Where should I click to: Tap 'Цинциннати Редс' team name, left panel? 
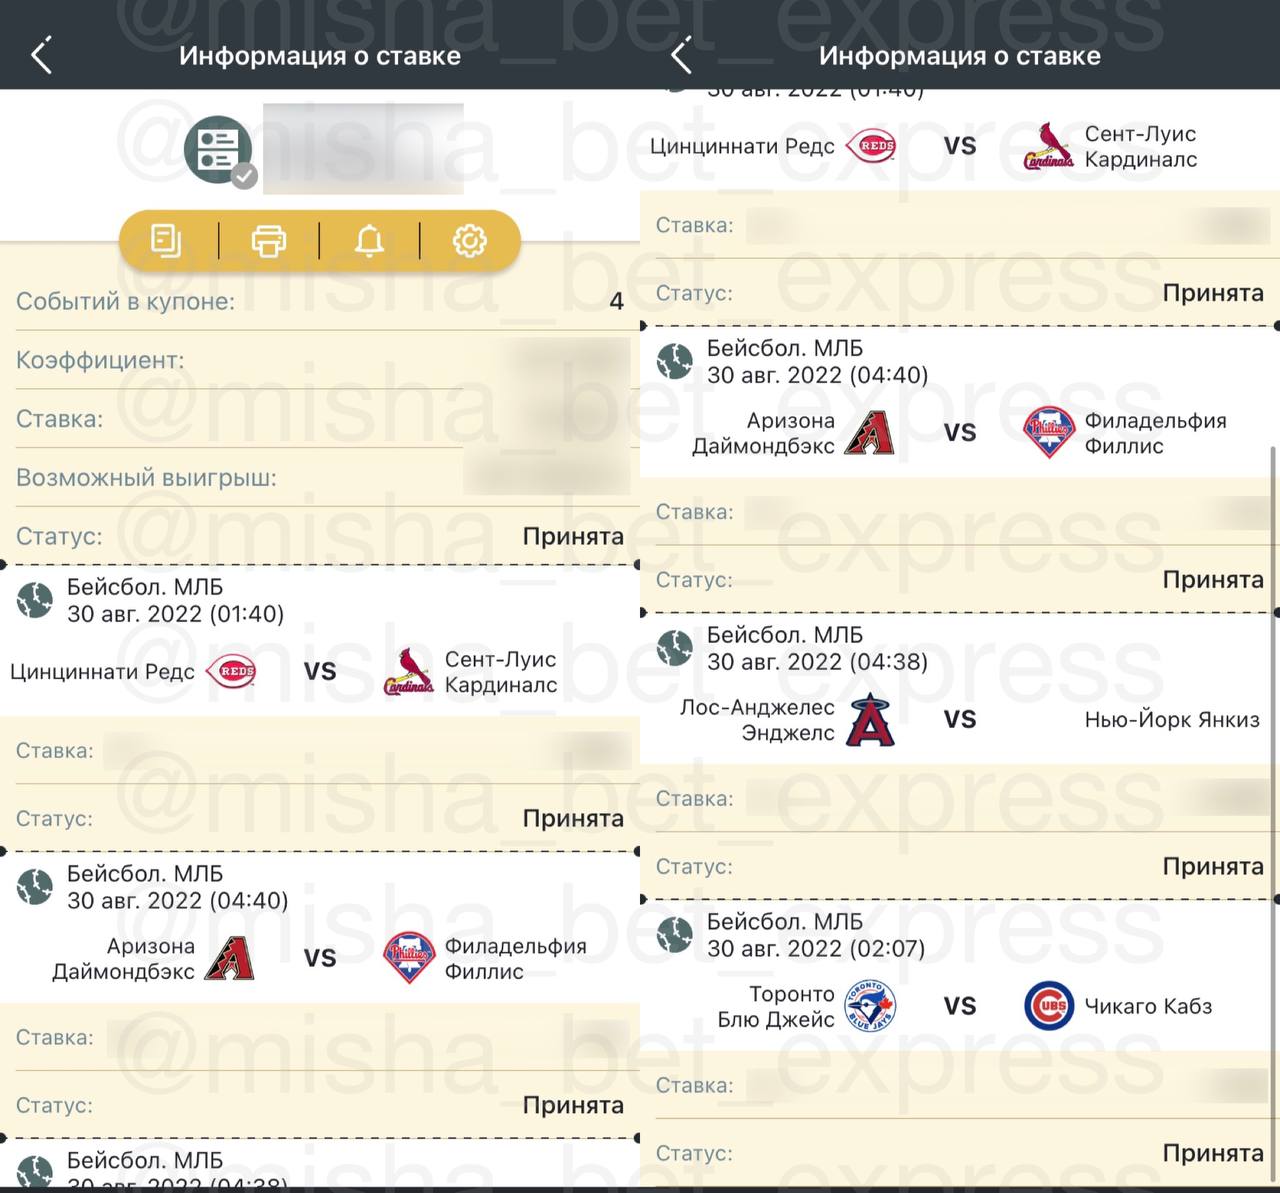tap(102, 671)
